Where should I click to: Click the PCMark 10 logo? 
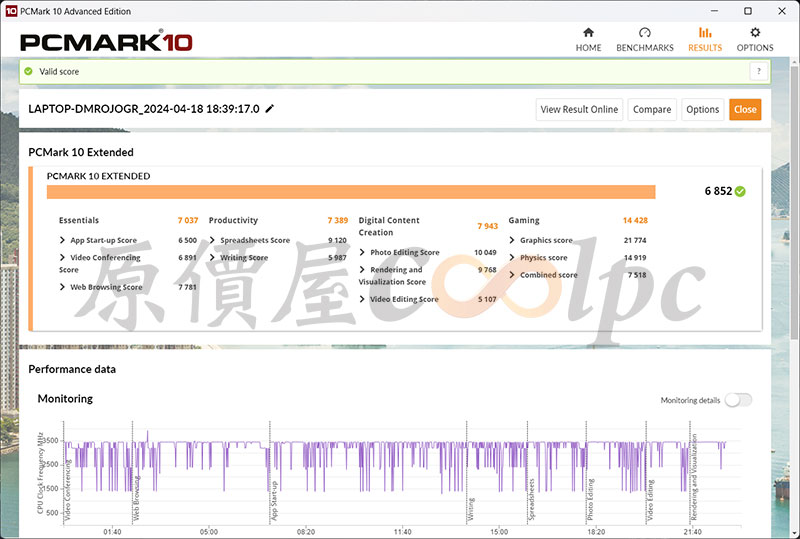pyautogui.click(x=106, y=42)
